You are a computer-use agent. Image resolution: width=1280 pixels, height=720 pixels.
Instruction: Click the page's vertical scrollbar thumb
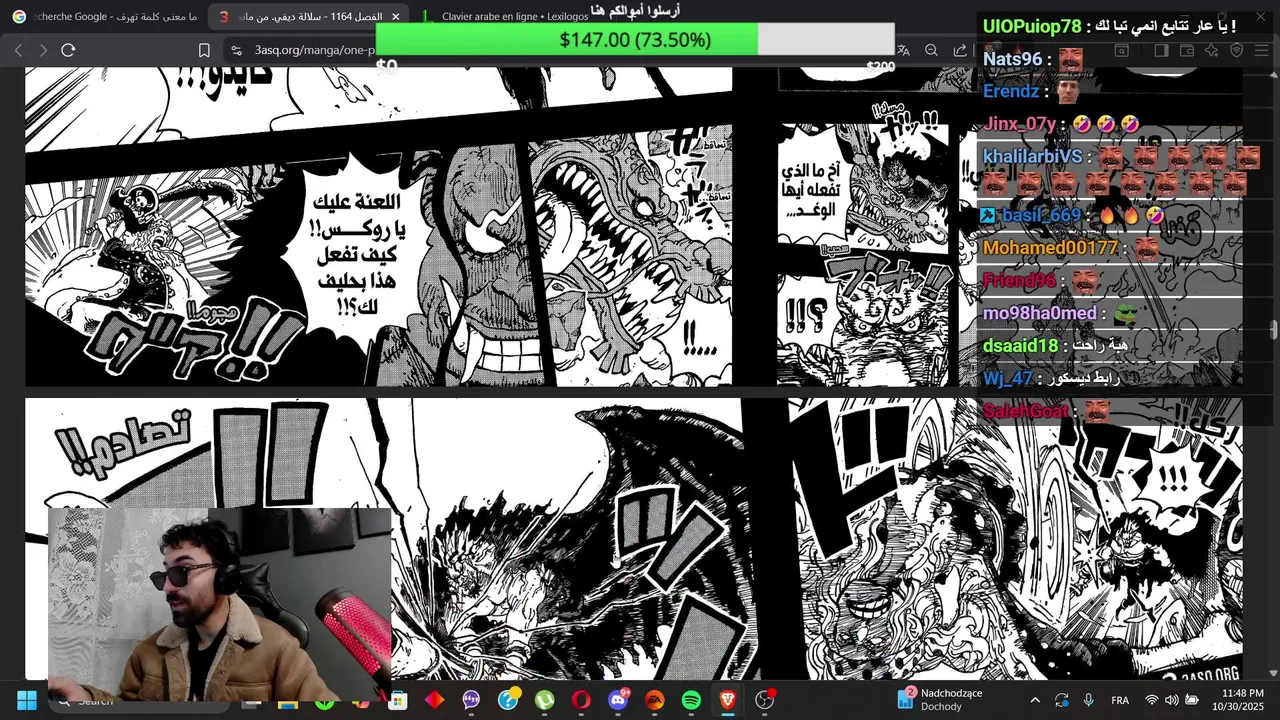click(x=1273, y=330)
